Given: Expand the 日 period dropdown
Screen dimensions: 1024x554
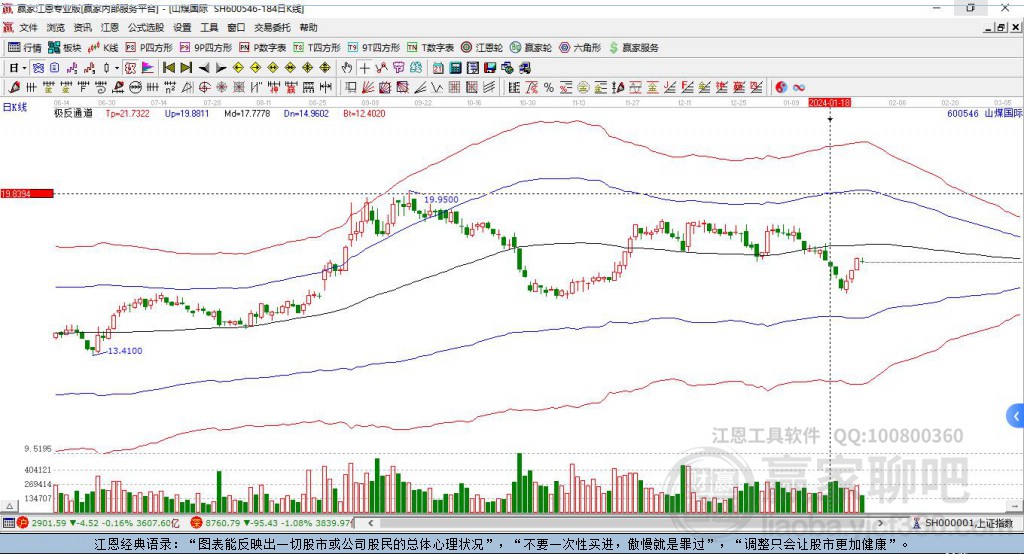Looking at the screenshot, I should tap(24, 68).
